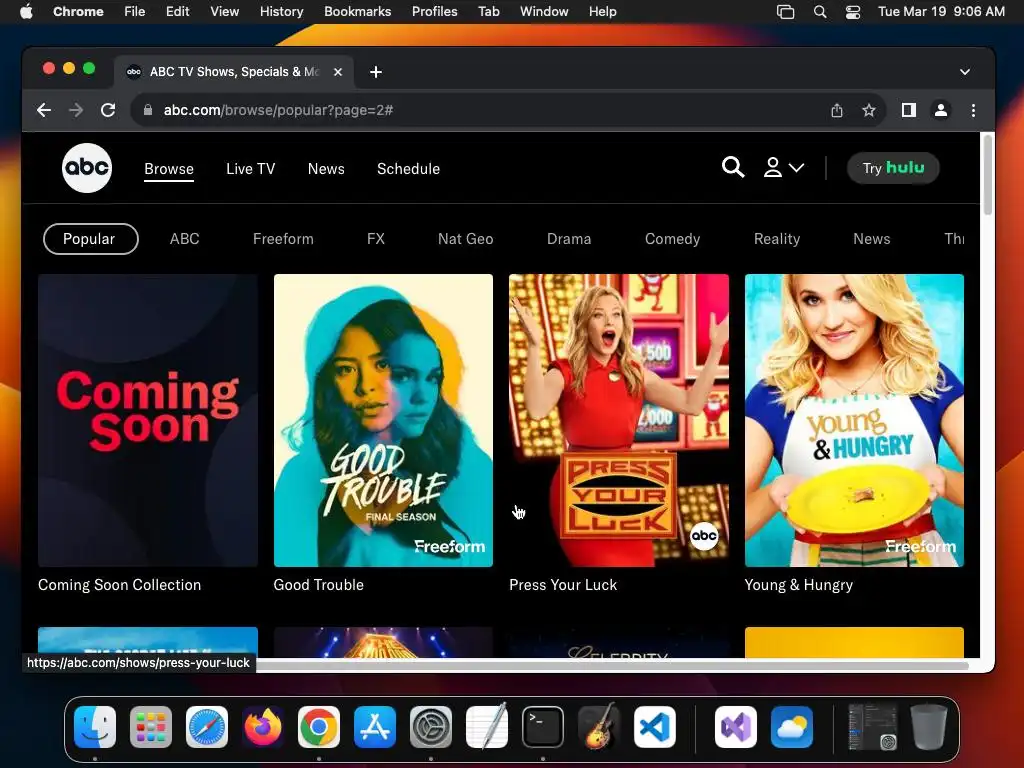Go to Live TV
The width and height of the screenshot is (1024, 768).
point(251,168)
